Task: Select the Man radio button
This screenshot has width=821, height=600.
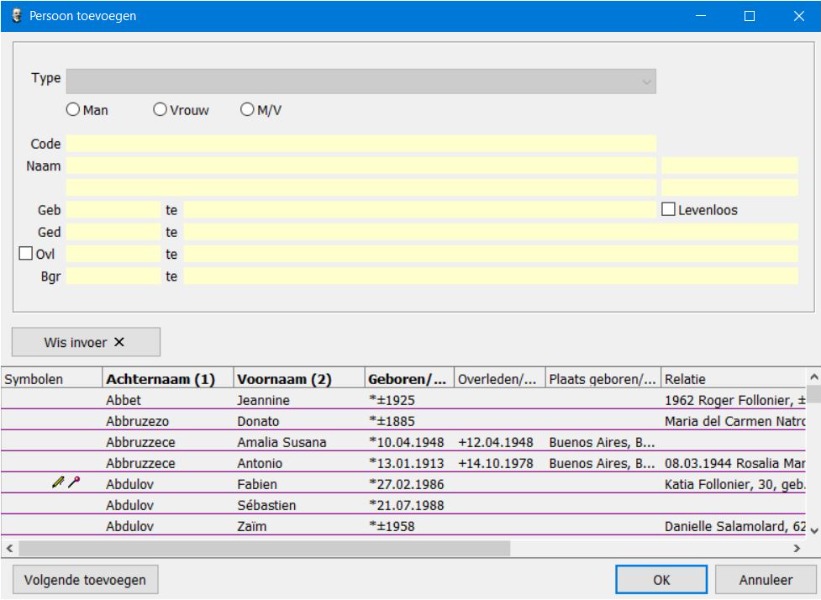Action: pyautogui.click(x=72, y=110)
